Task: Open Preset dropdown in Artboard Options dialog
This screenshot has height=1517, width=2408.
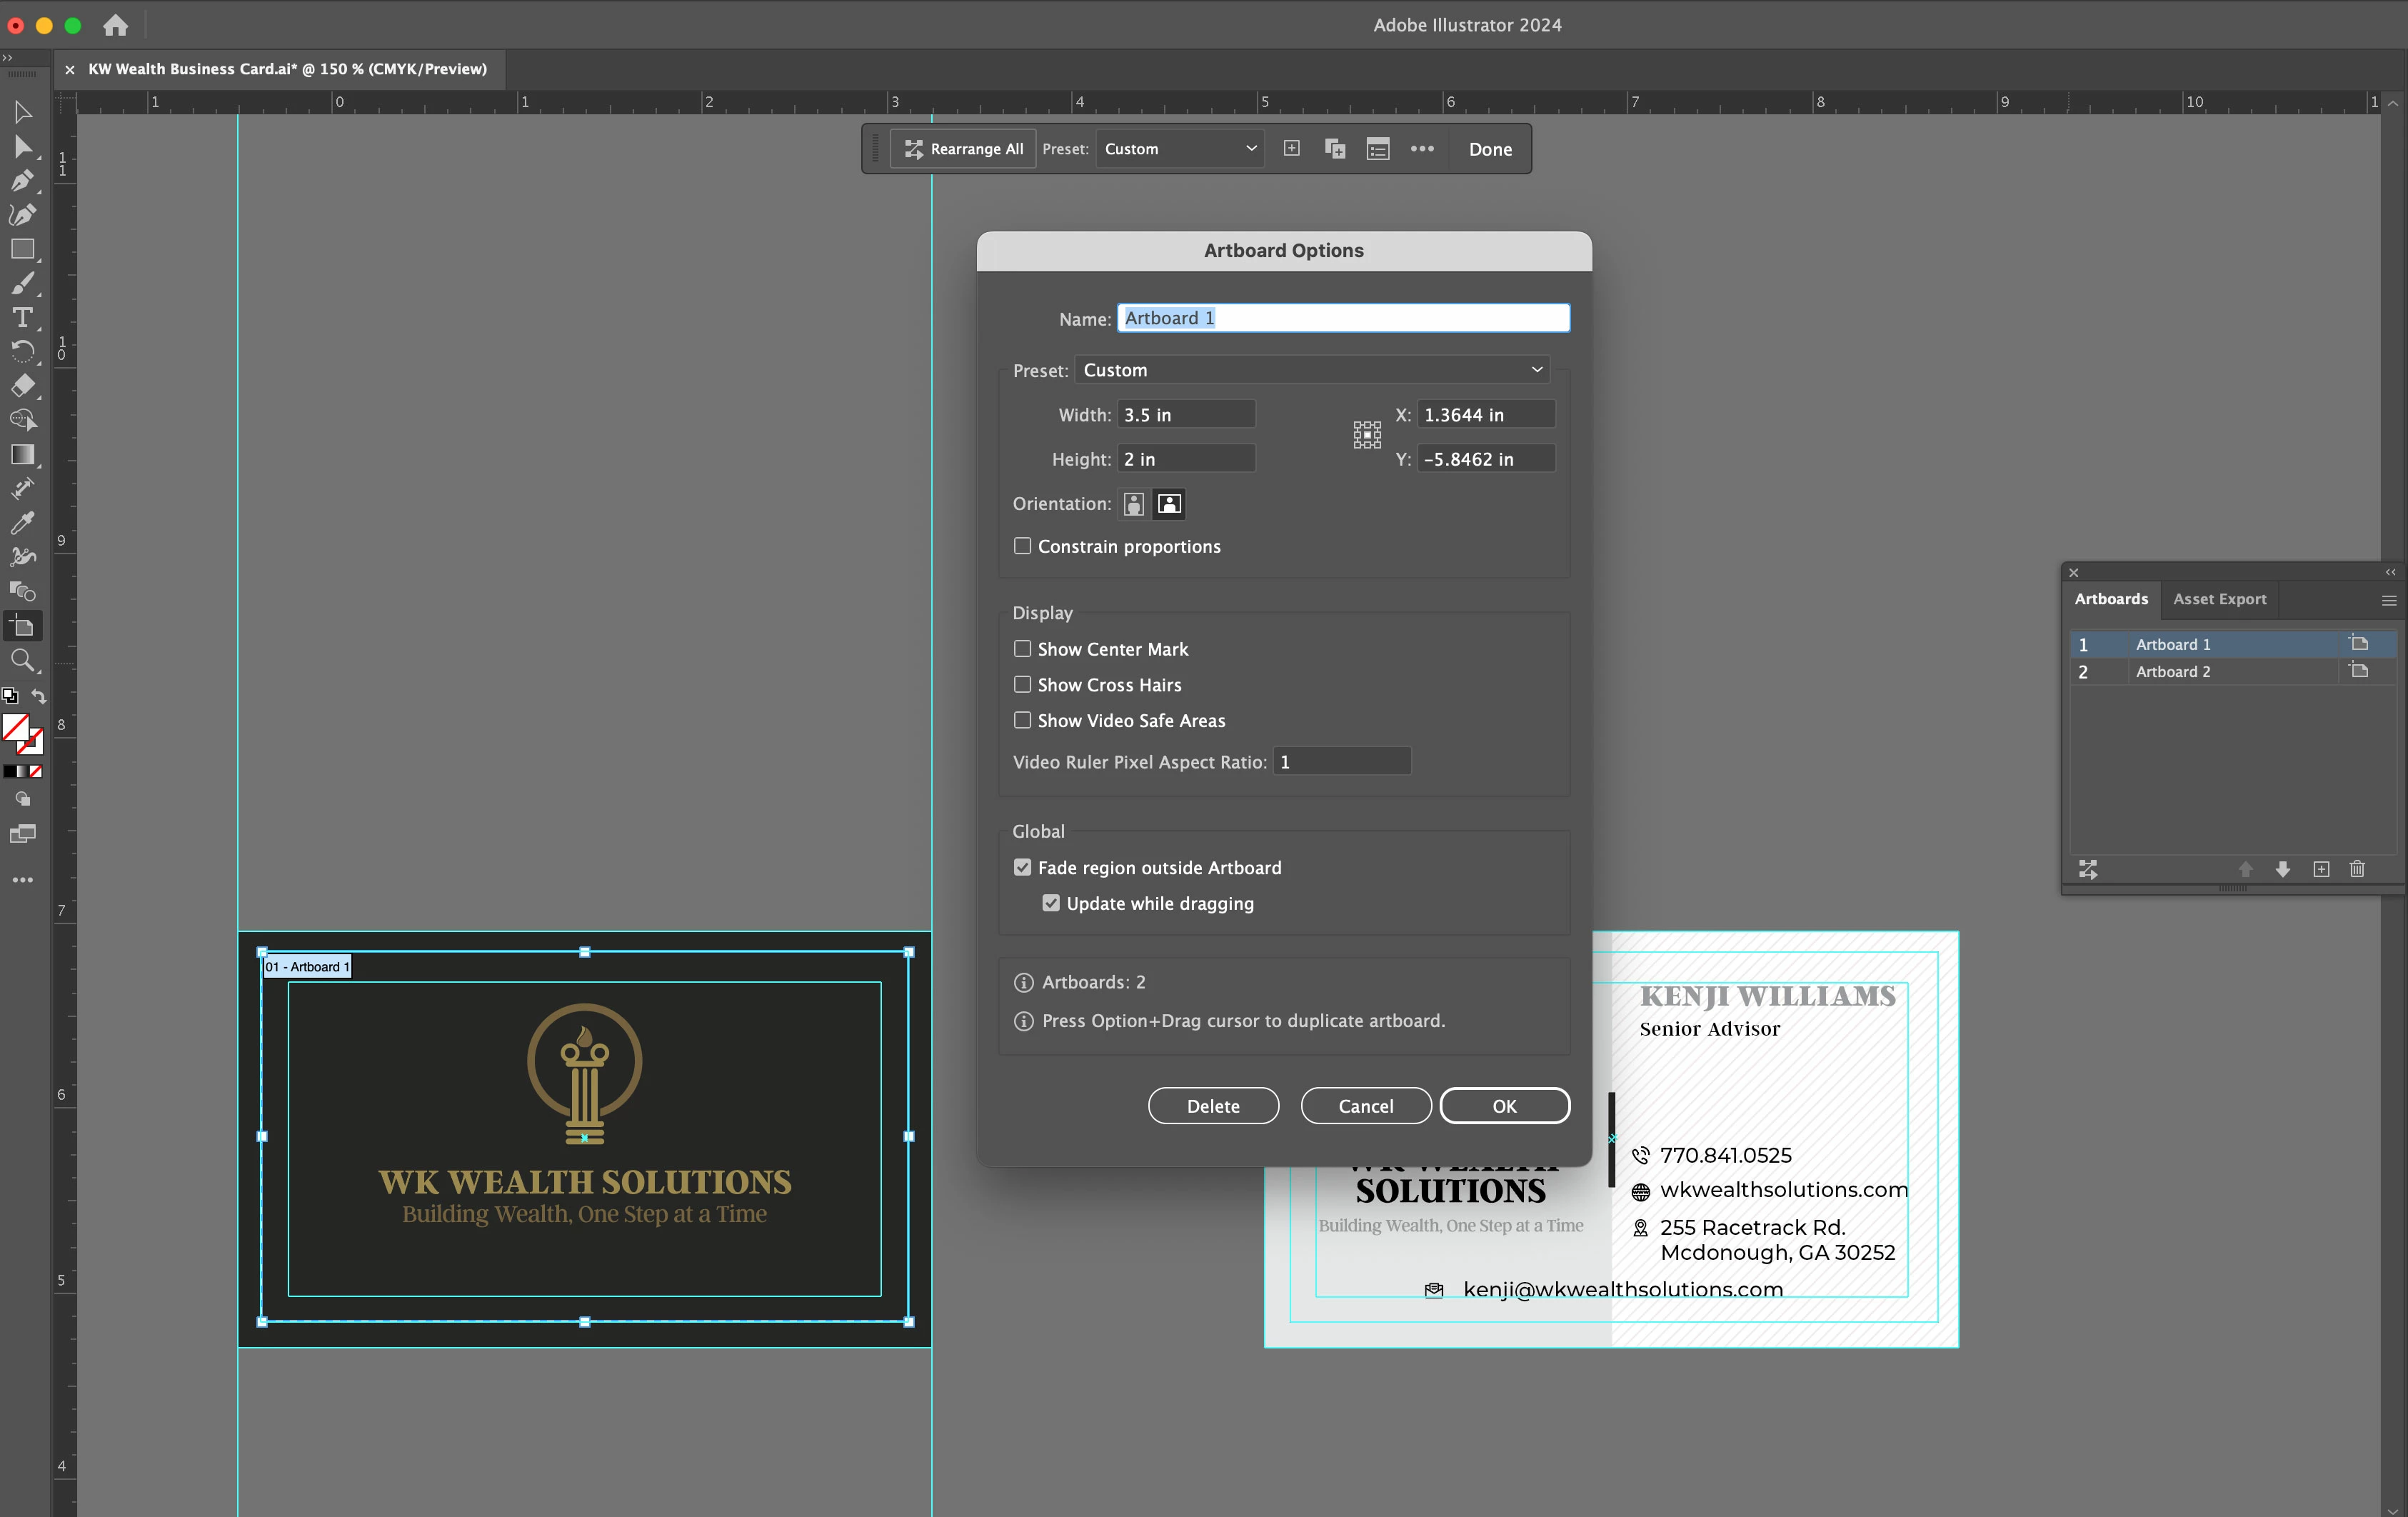Action: [x=1311, y=370]
